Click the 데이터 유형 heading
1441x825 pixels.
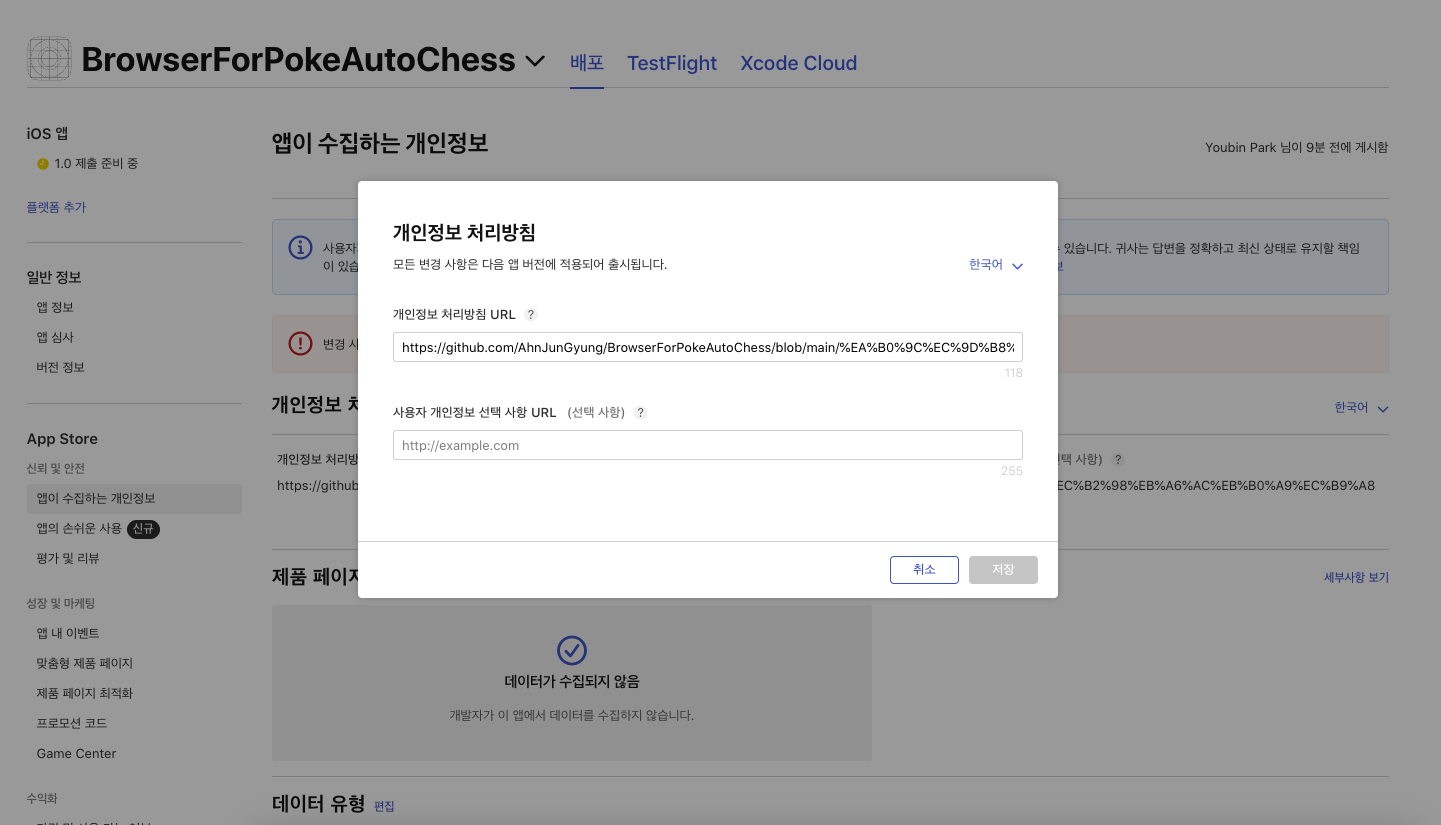319,804
